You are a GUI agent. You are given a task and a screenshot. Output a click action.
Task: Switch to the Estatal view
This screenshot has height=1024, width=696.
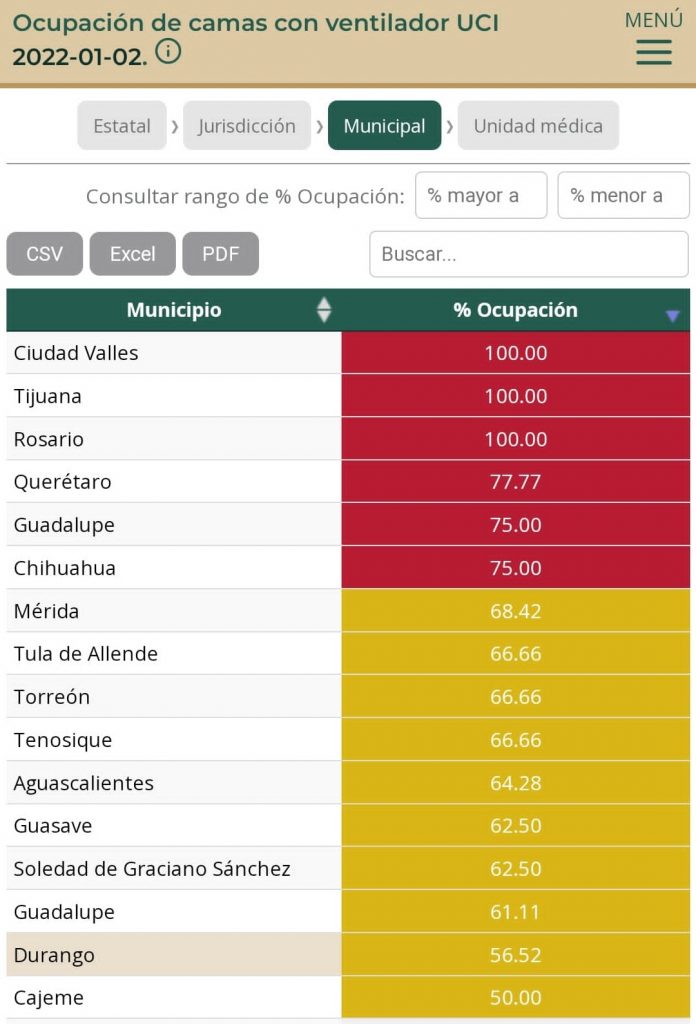click(x=121, y=125)
